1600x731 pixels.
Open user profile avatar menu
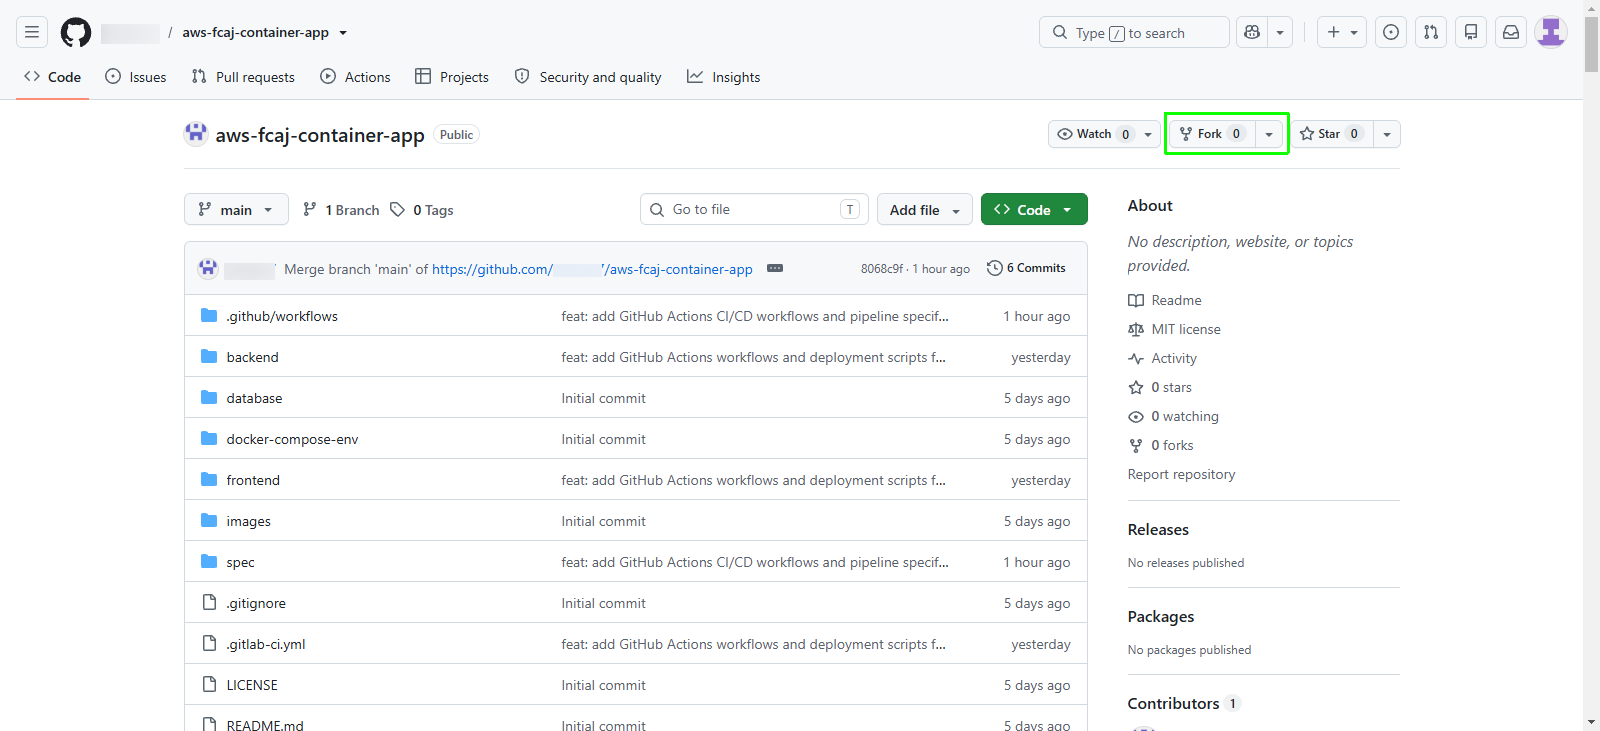pyautogui.click(x=1551, y=32)
